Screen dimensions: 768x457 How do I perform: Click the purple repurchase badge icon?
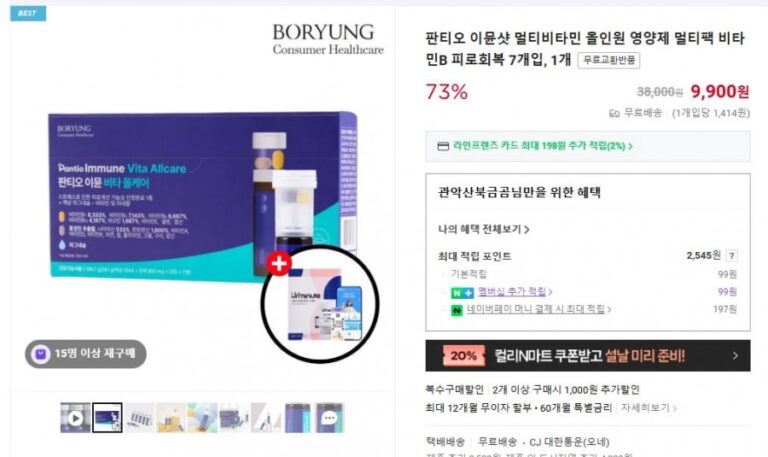41,354
